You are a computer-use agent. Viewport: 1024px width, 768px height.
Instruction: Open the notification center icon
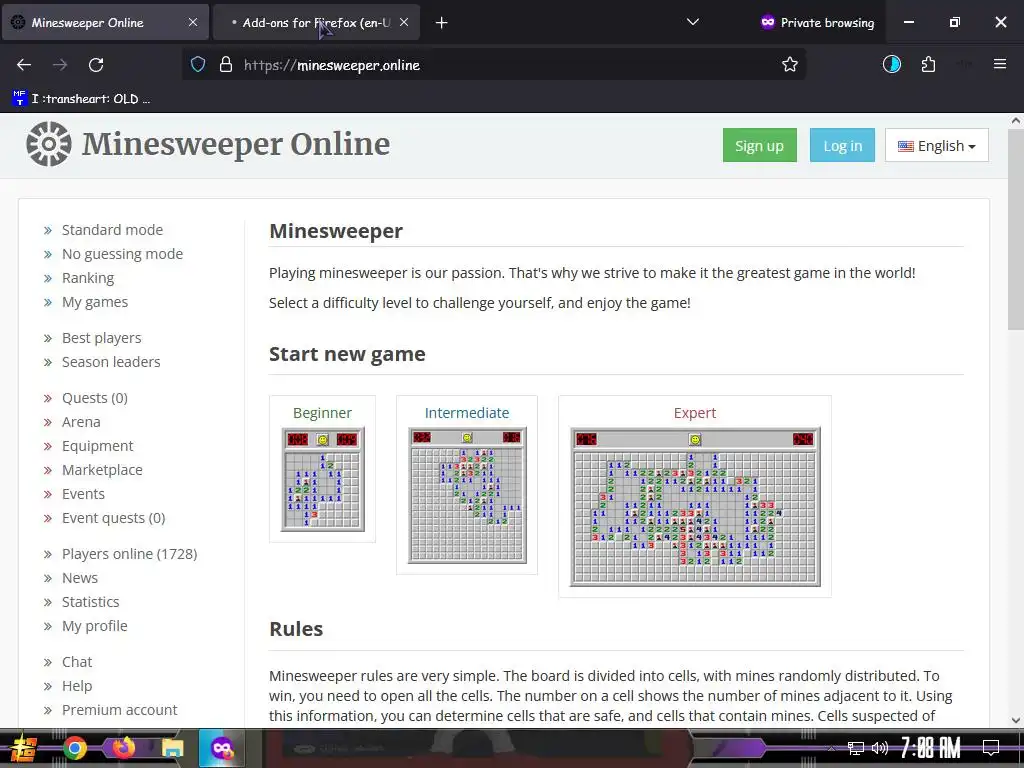tap(991, 748)
